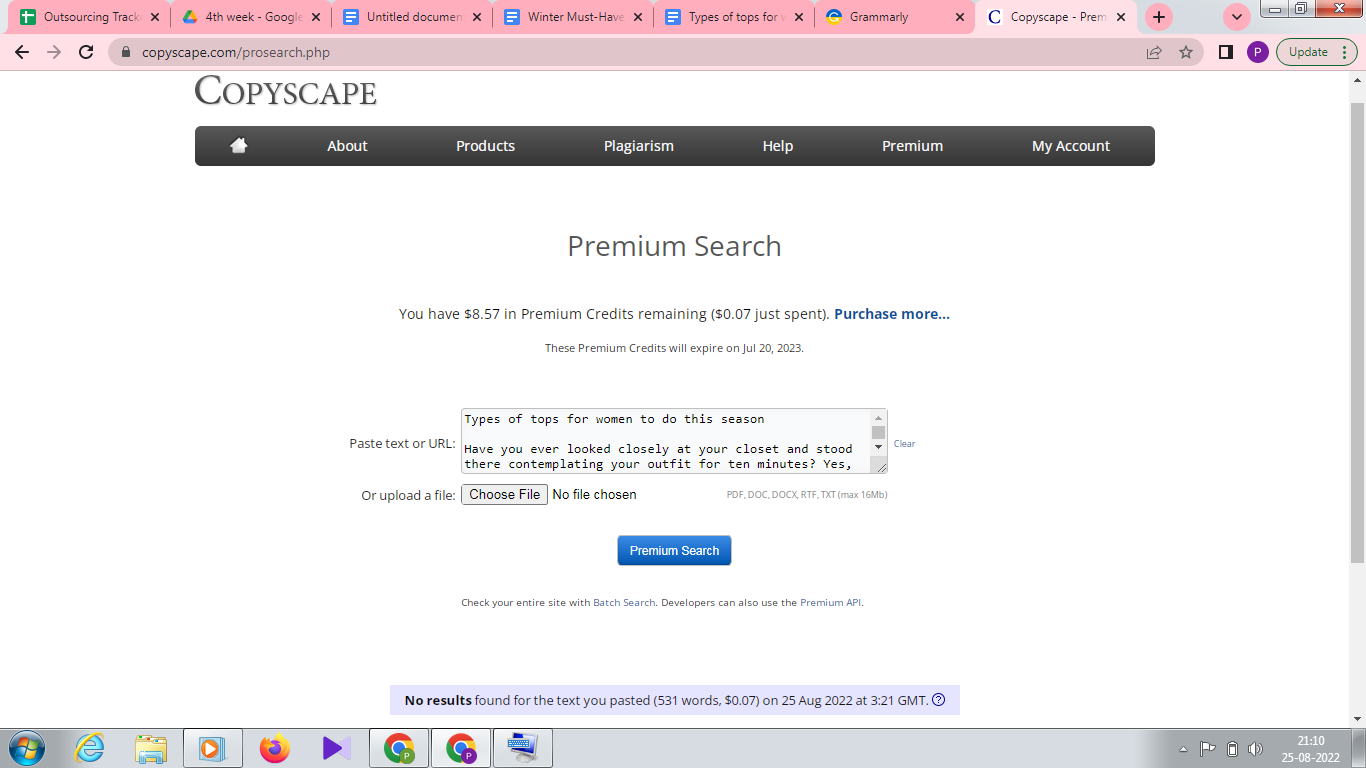Viewport: 1366px width, 768px height.
Task: Bookmark this page with the star icon
Action: point(1186,52)
